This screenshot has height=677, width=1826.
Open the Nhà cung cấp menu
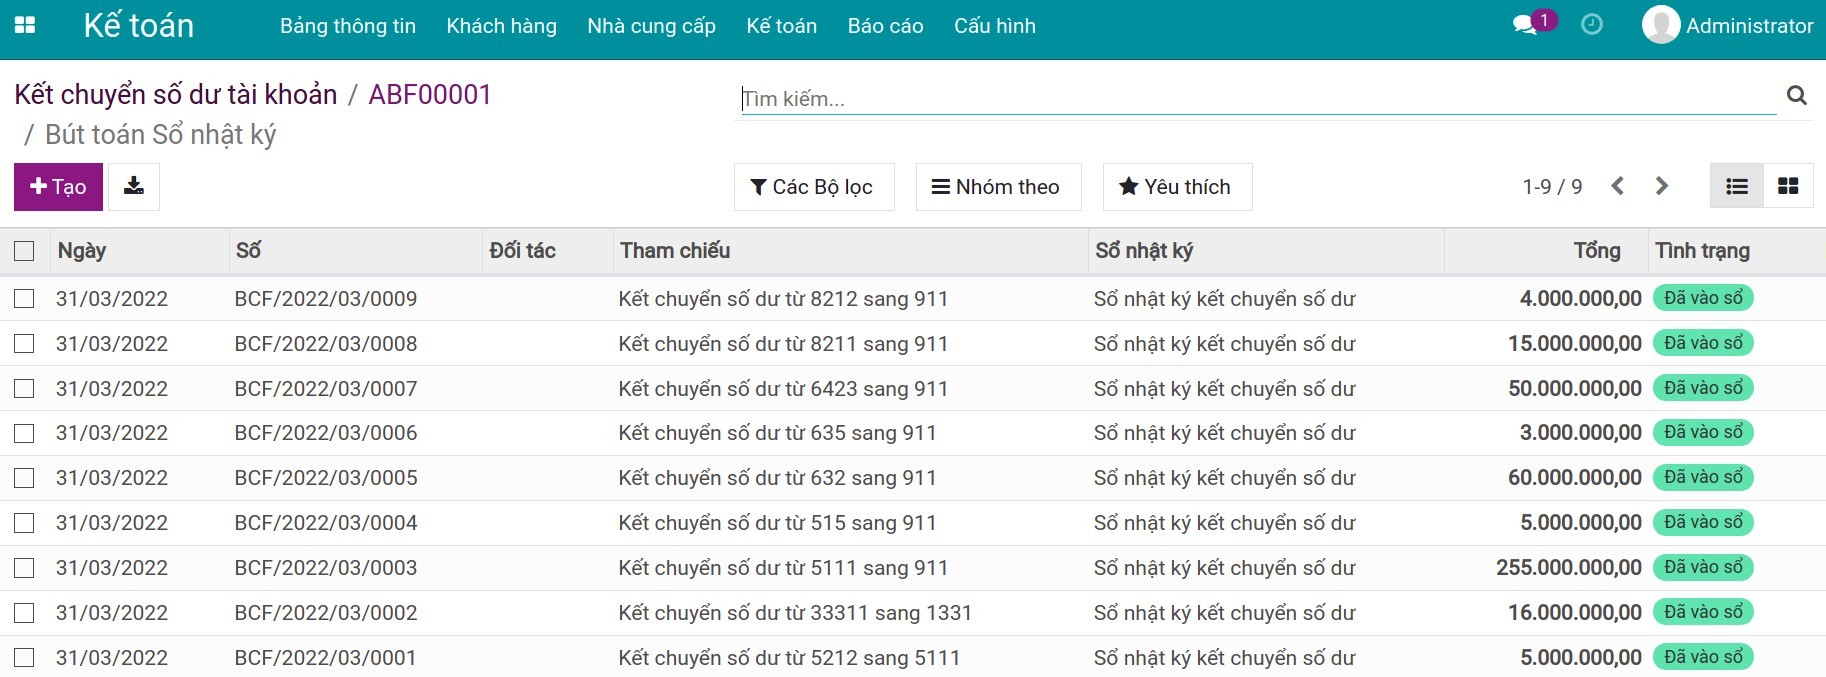pyautogui.click(x=651, y=26)
